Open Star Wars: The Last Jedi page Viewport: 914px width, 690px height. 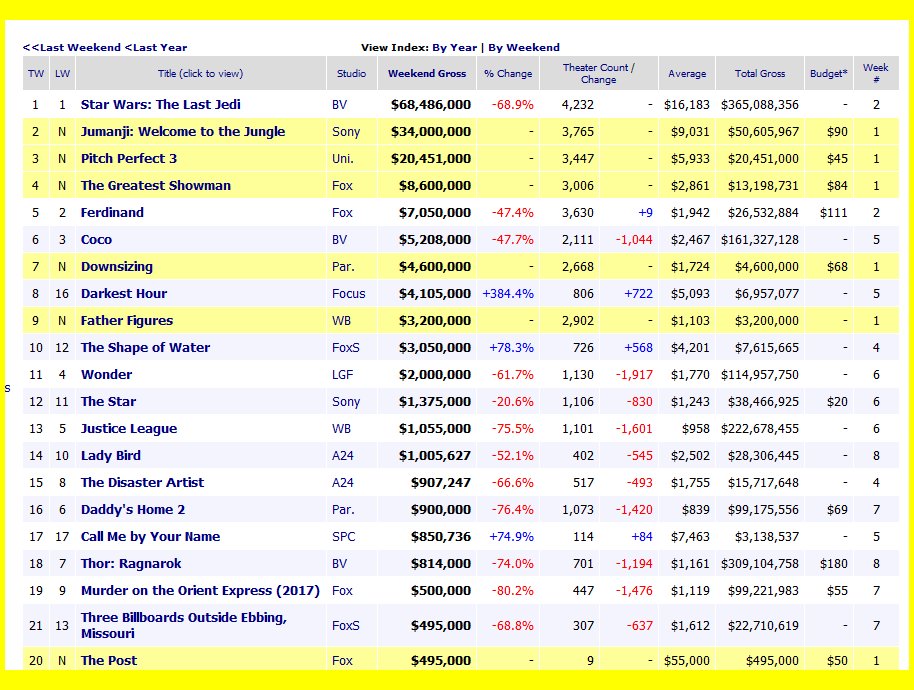[x=160, y=105]
